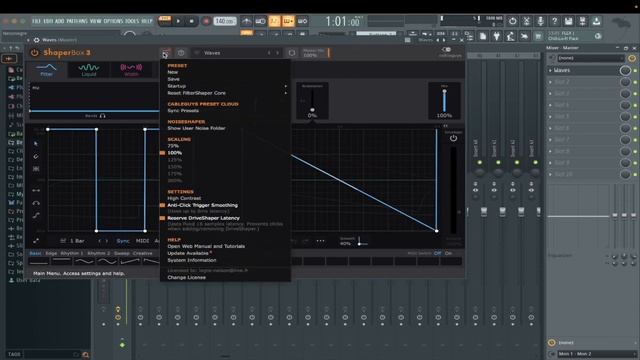Enable High Contrast setting
640x360 pixels.
tap(184, 198)
